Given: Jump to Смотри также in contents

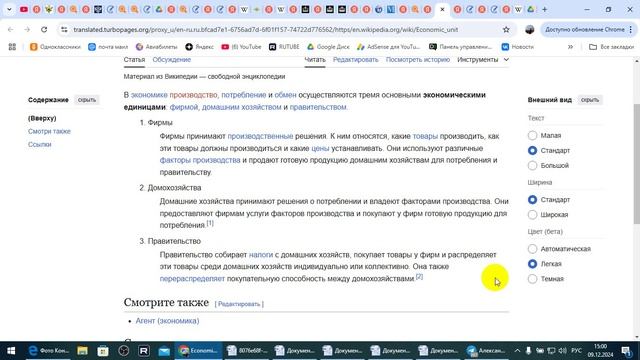Looking at the screenshot, I should [x=49, y=131].
